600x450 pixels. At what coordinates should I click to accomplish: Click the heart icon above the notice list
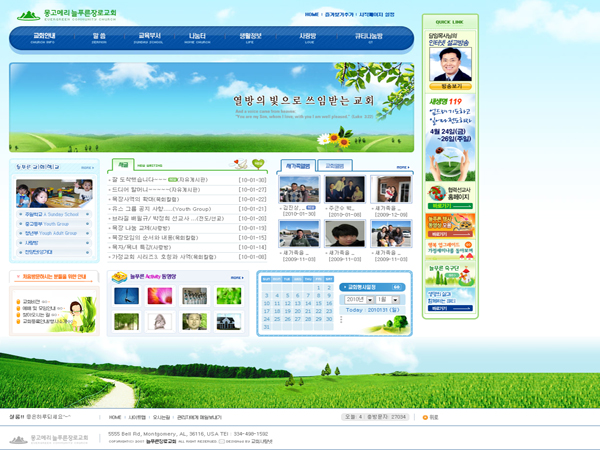257,163
